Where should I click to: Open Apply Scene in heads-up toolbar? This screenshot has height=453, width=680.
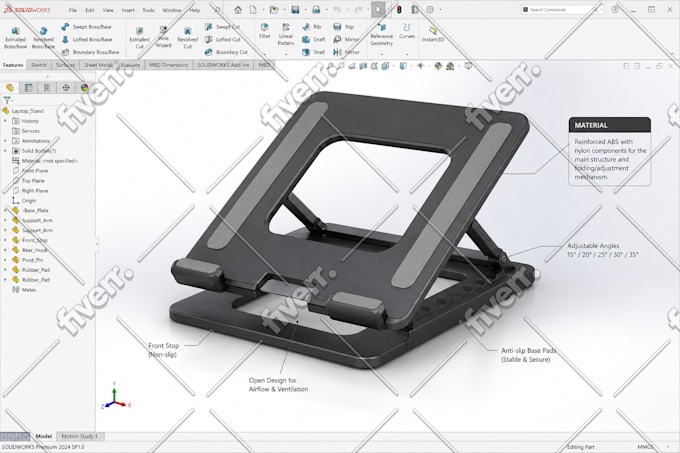click(450, 66)
